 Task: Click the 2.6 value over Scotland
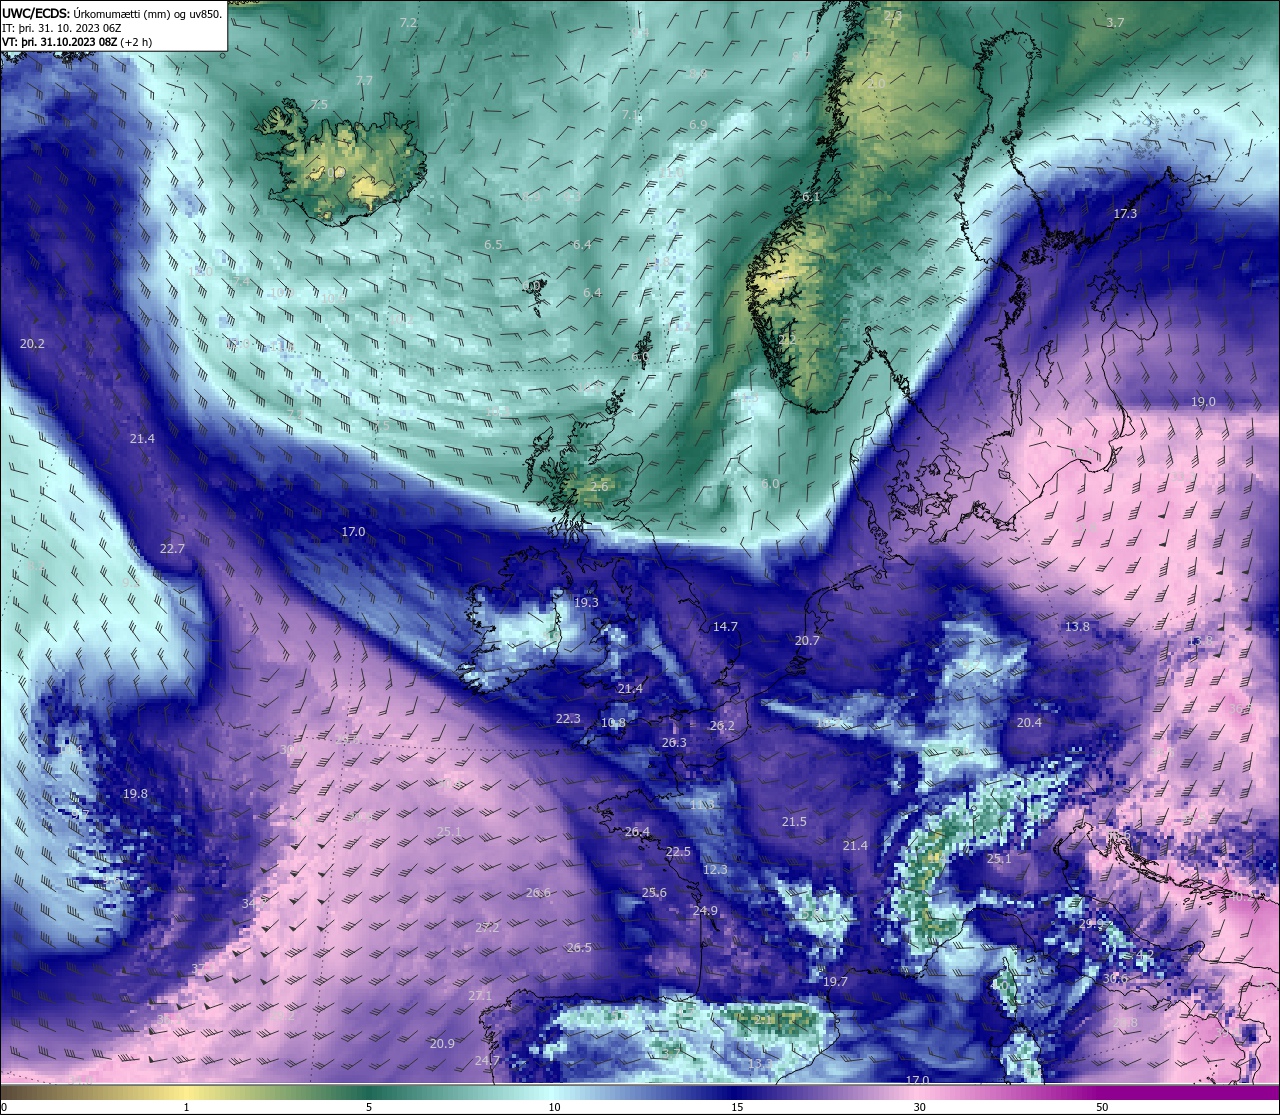point(598,486)
